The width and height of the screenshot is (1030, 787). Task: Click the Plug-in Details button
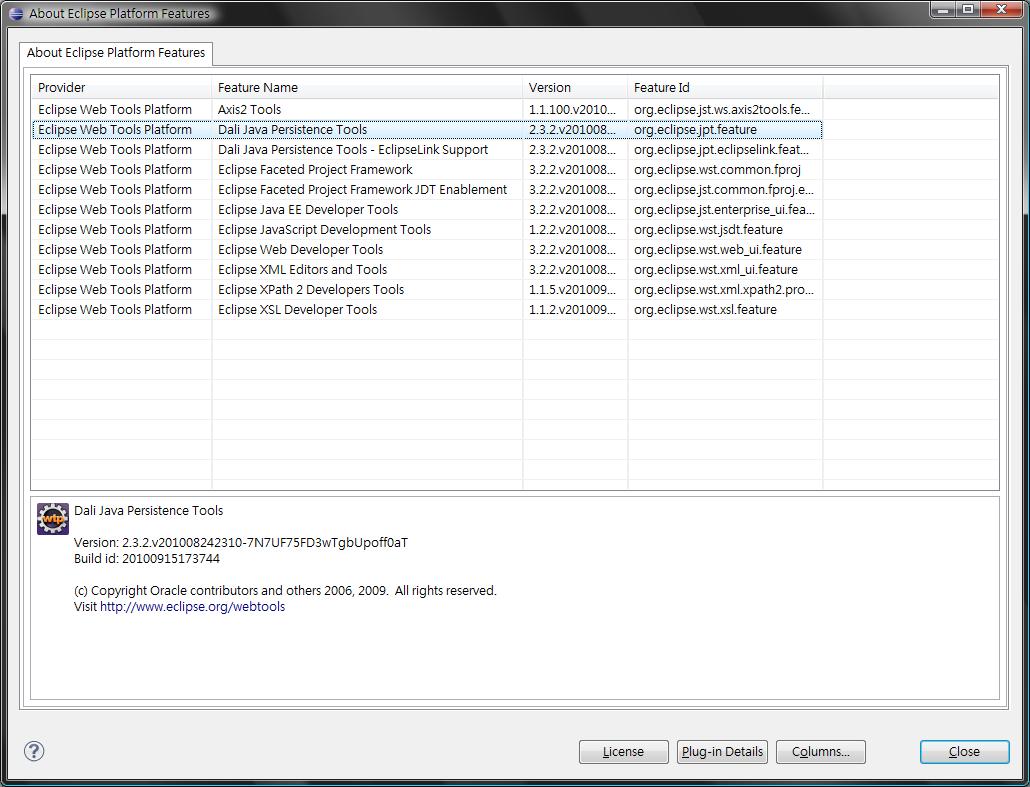pyautogui.click(x=722, y=752)
